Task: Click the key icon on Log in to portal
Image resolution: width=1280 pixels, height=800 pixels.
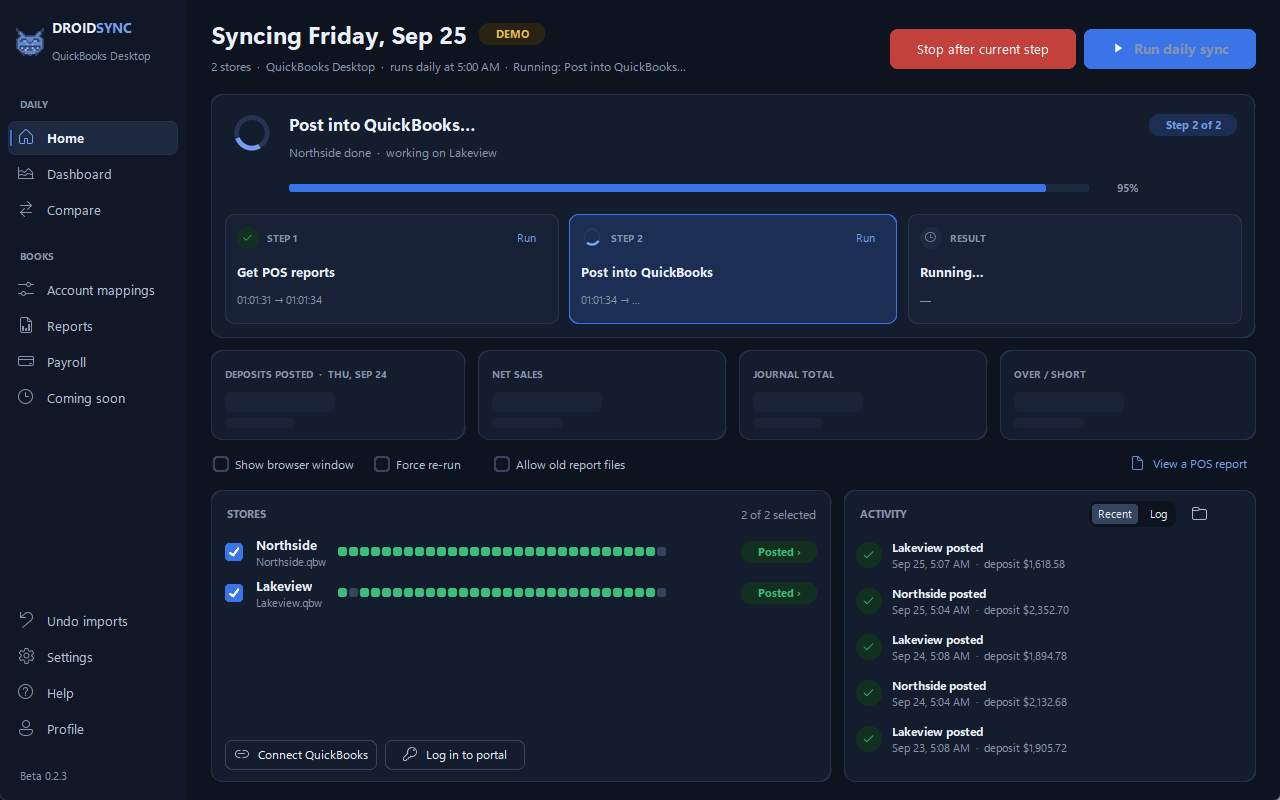Action: coord(410,755)
